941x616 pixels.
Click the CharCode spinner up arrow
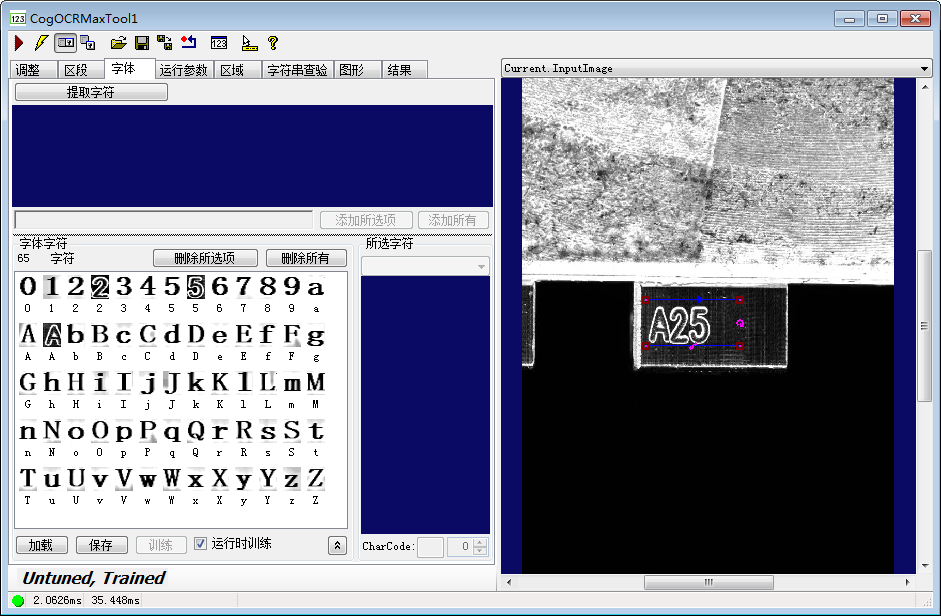tap(480, 542)
